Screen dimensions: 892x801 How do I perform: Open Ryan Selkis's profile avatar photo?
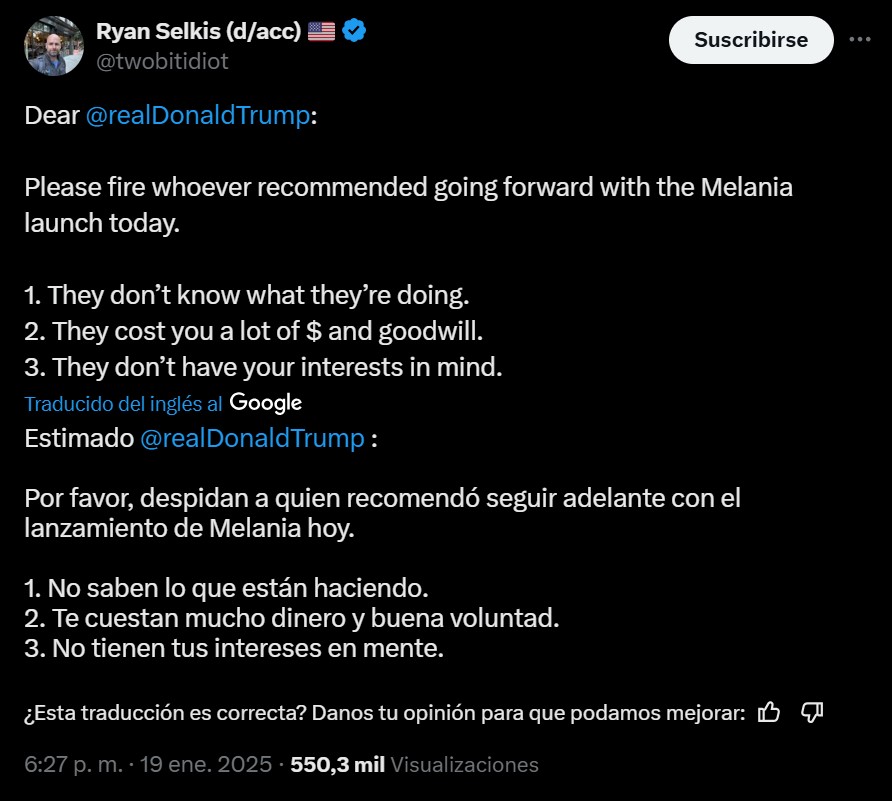54,46
